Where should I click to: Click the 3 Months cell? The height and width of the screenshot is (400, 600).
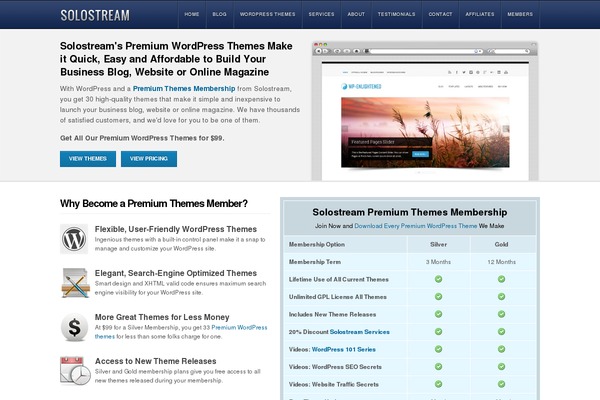439,262
